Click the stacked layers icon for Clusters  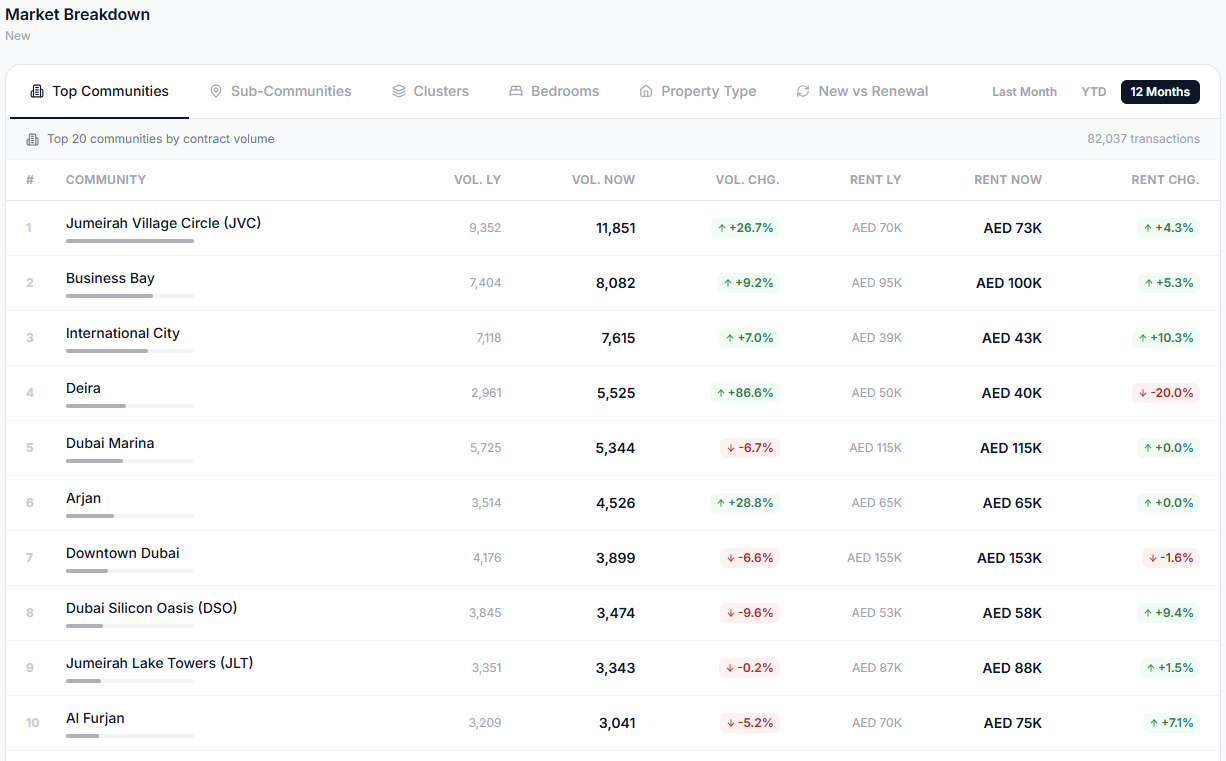[399, 91]
